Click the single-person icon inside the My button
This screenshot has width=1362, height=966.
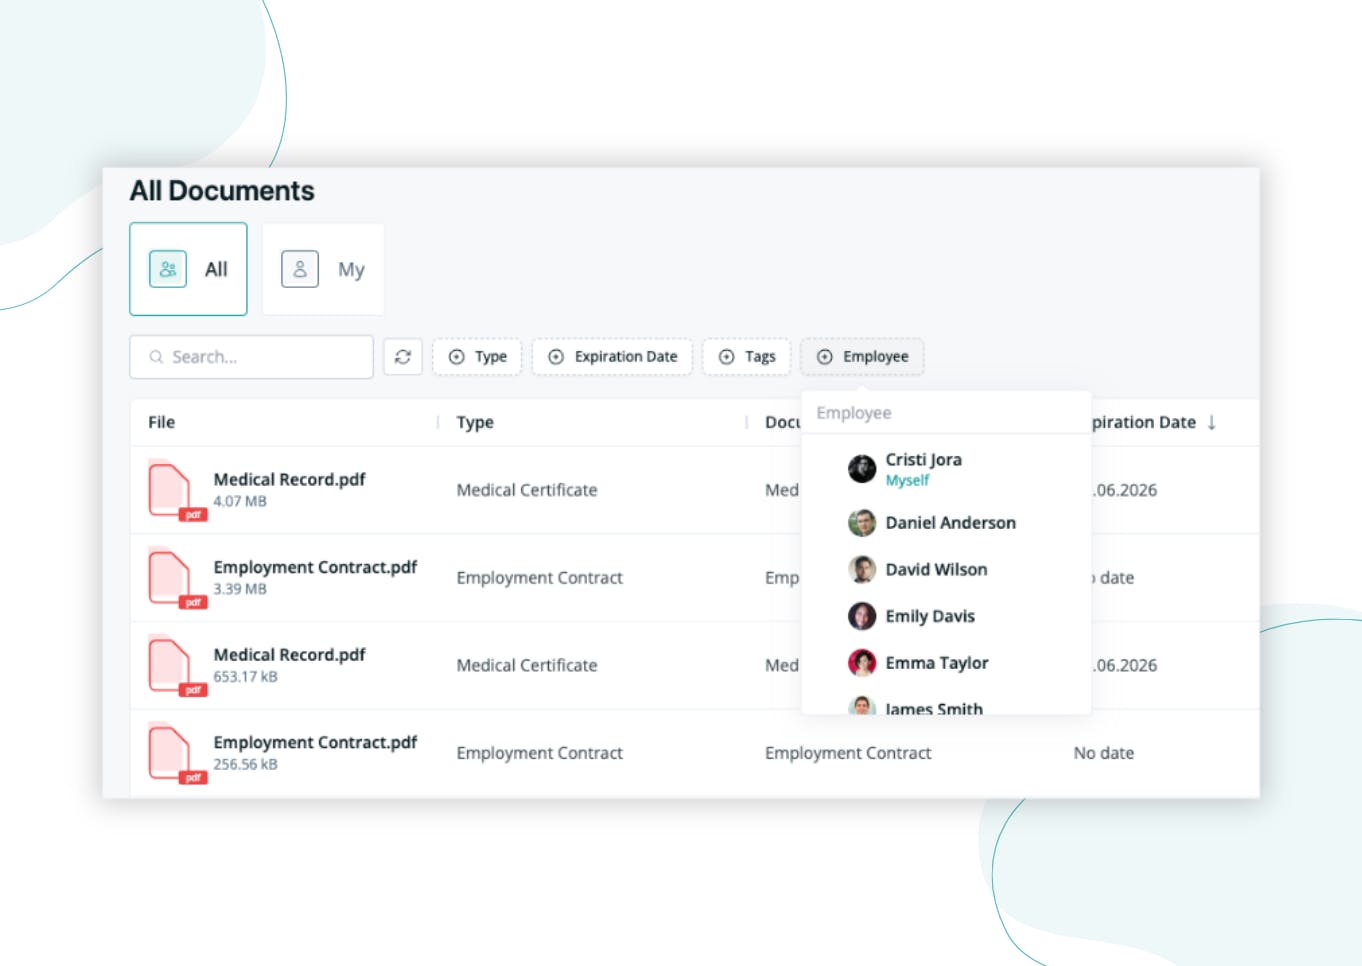point(299,268)
